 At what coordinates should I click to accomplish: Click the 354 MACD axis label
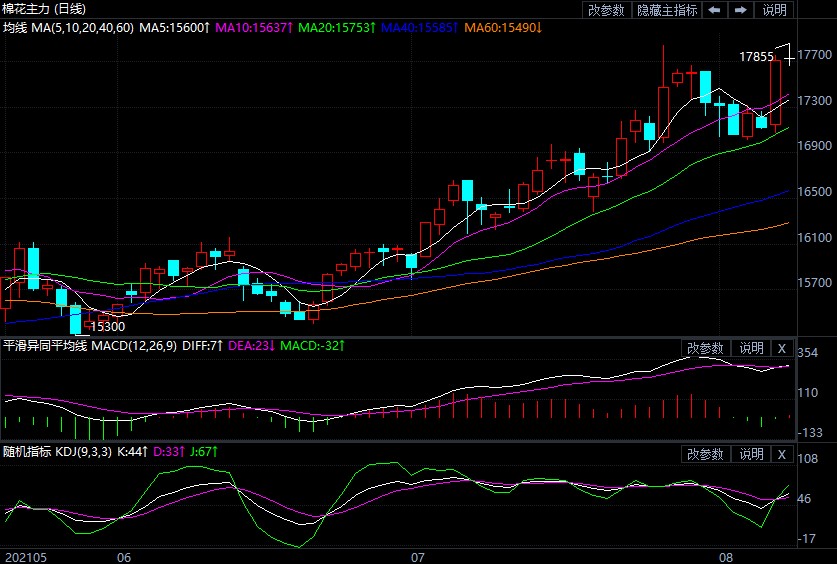click(808, 353)
